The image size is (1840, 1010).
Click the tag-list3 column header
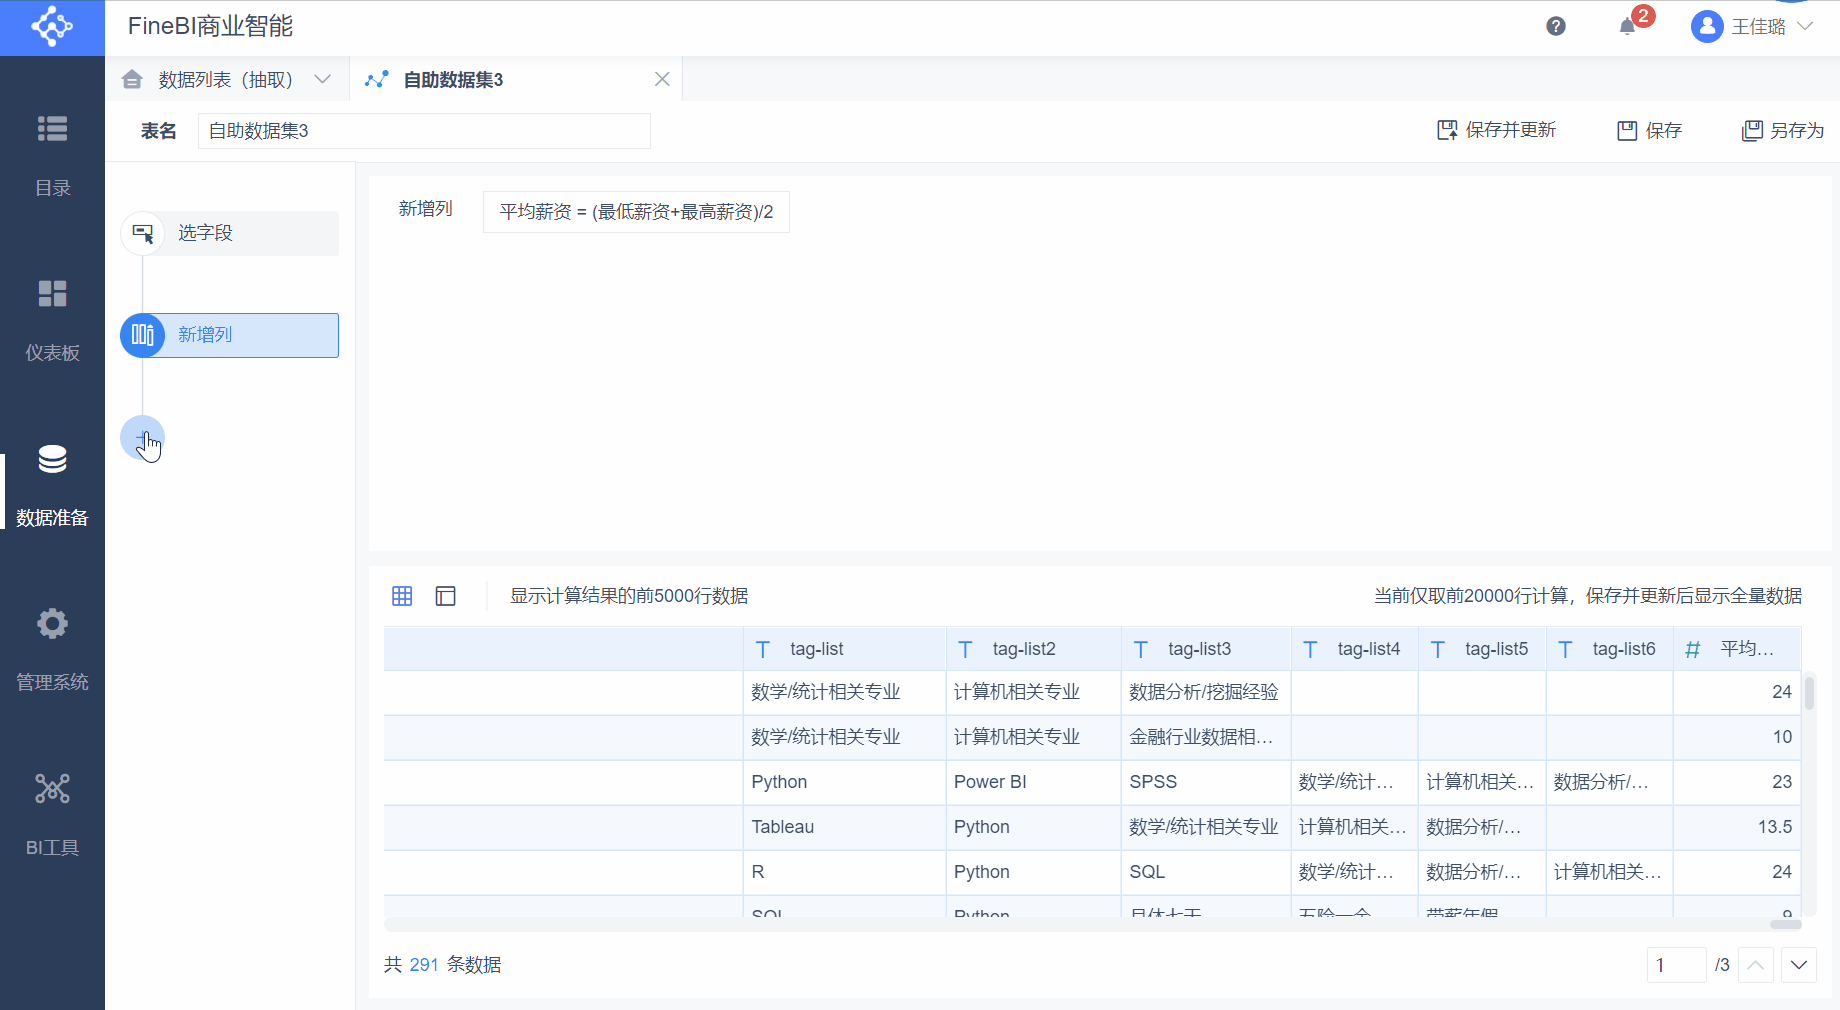(1206, 649)
